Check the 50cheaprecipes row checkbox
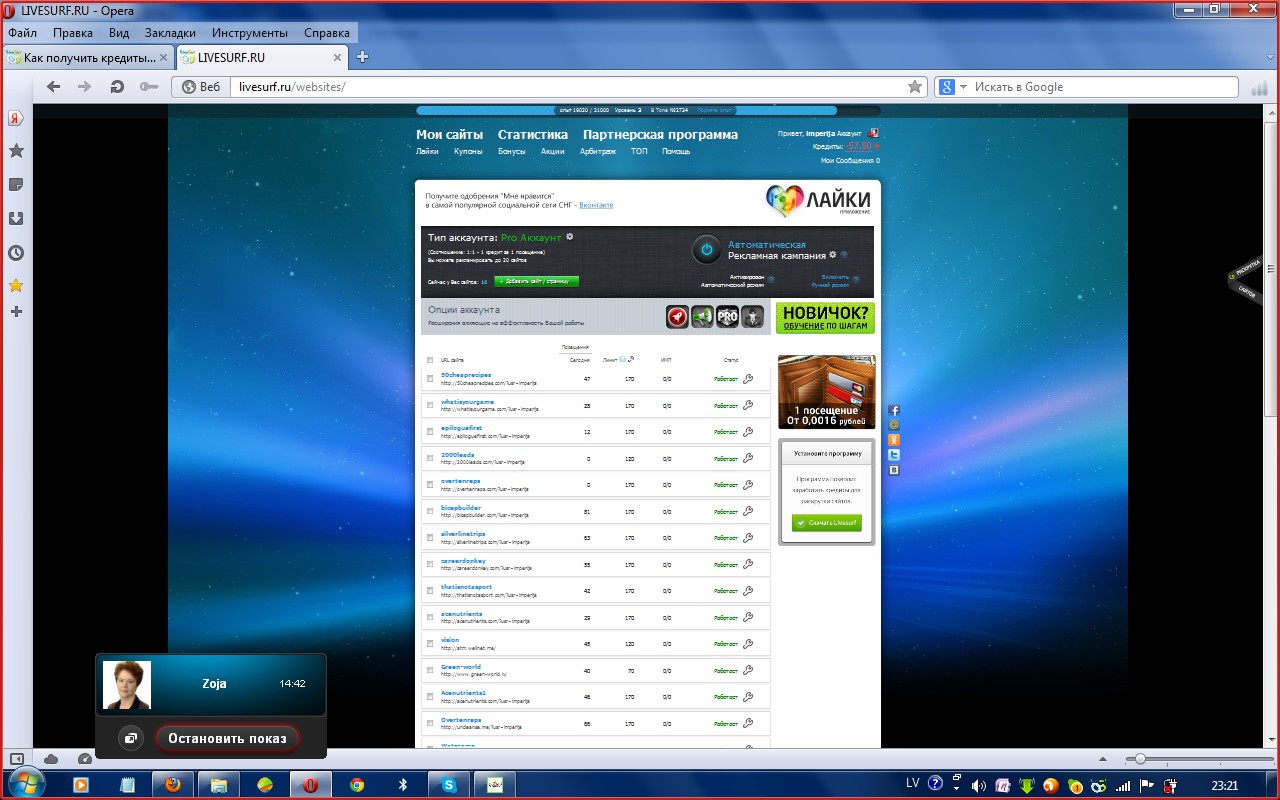 (430, 379)
